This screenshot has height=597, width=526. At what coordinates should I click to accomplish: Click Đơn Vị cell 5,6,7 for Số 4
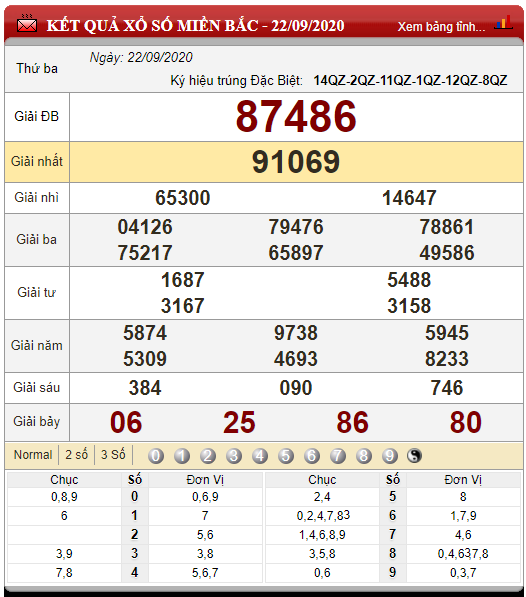click(x=205, y=573)
